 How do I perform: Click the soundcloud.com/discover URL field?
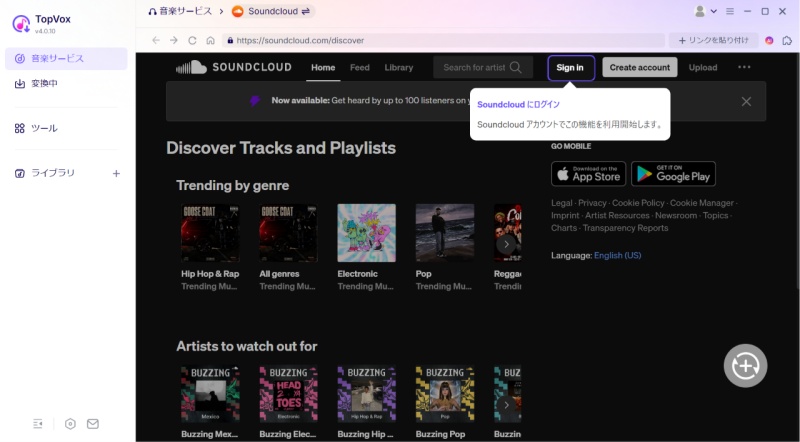point(443,40)
